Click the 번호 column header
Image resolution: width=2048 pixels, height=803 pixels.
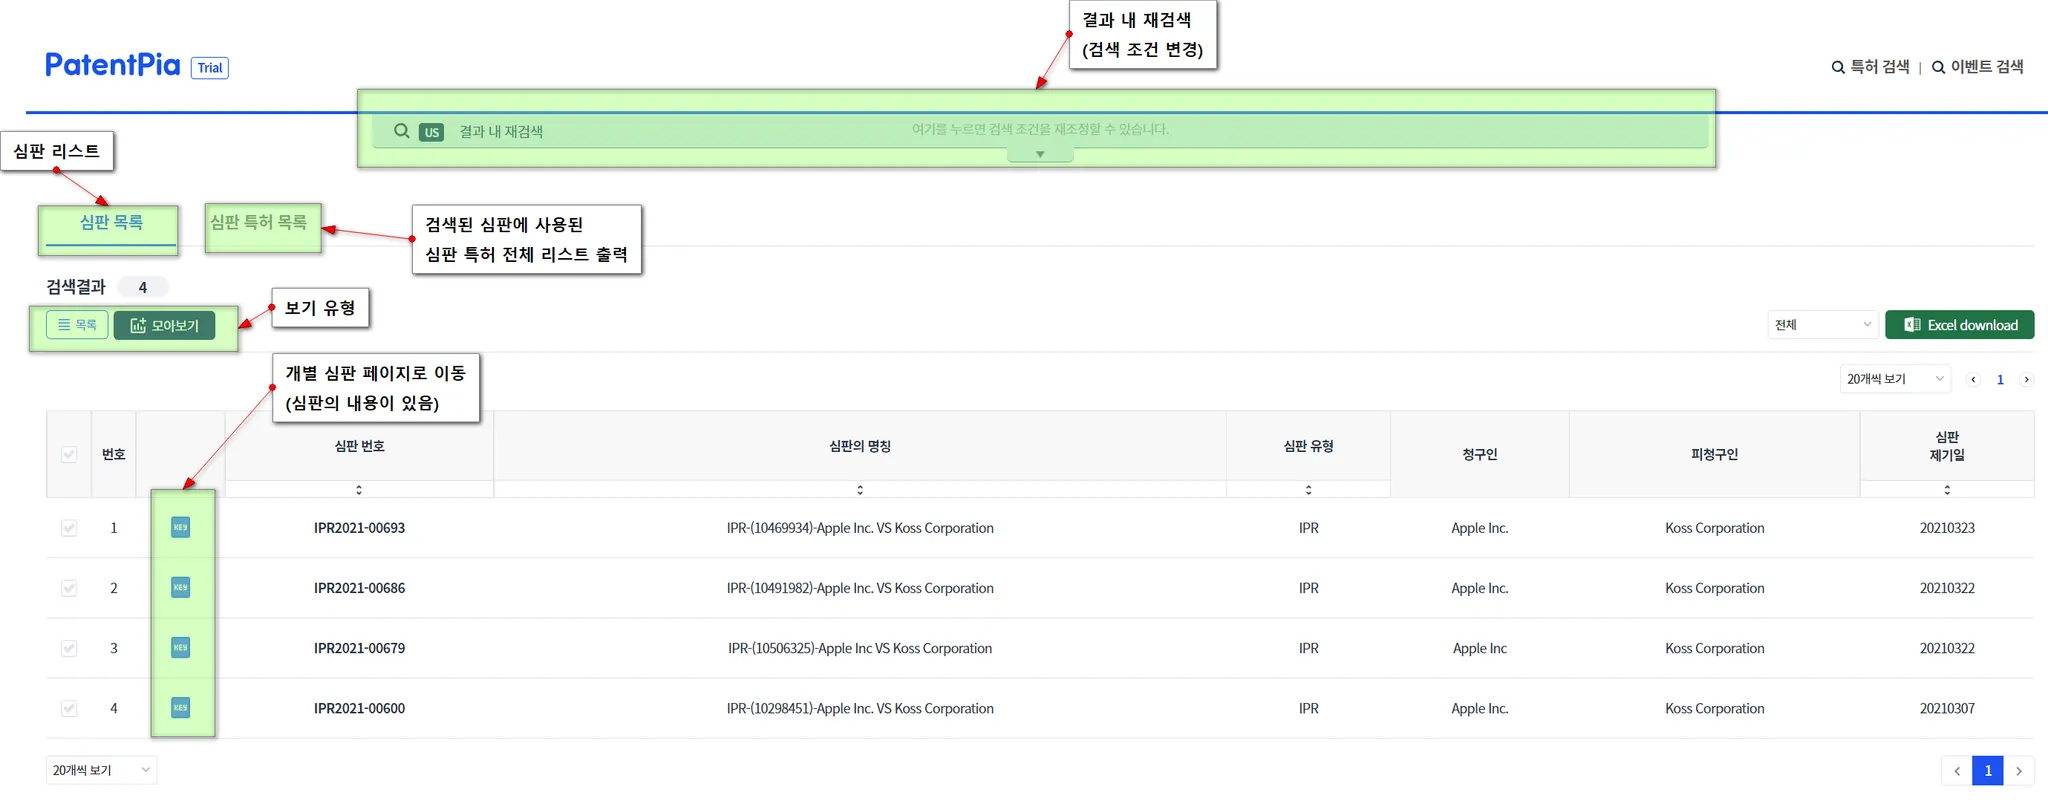pos(114,455)
